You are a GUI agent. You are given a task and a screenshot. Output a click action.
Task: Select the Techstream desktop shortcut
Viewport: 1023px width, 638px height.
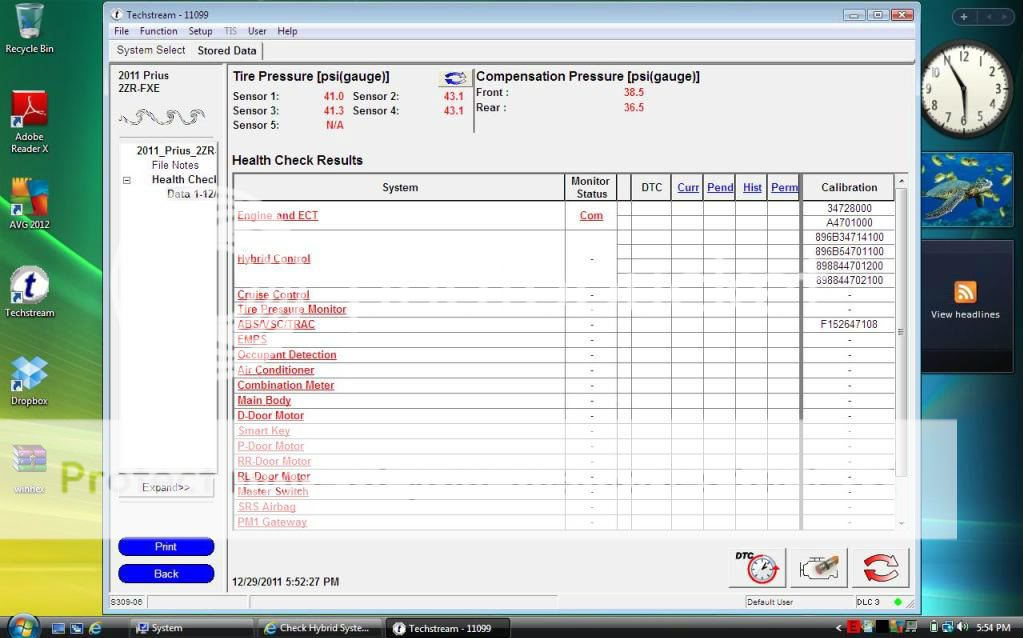coord(29,292)
